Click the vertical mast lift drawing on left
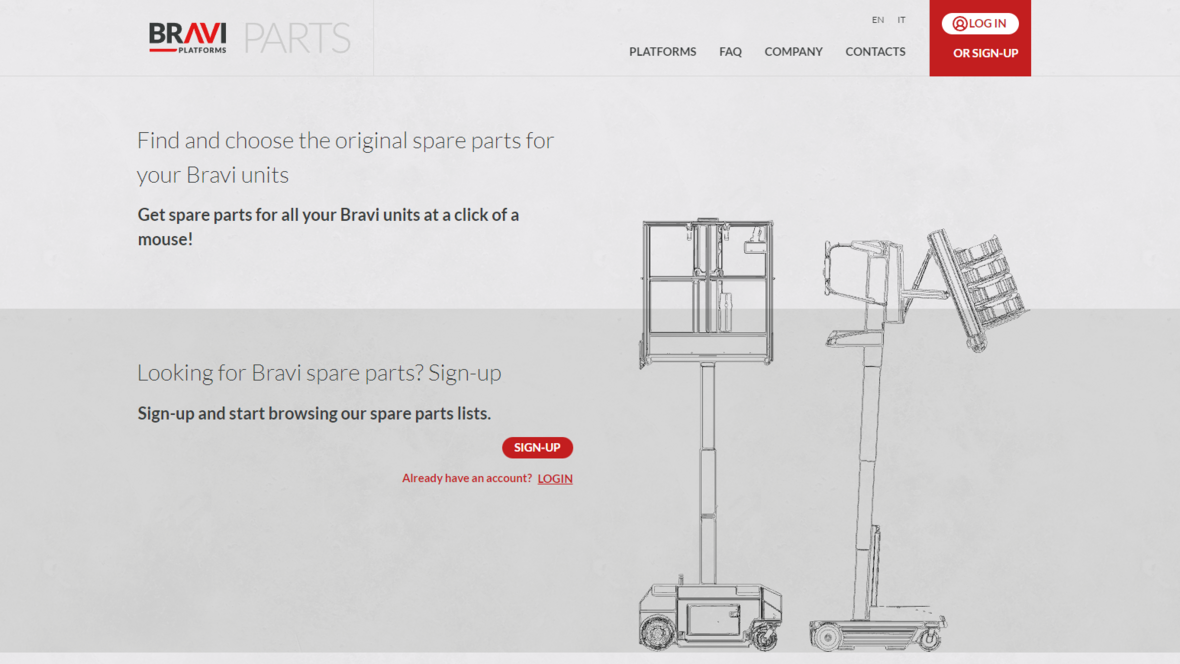This screenshot has height=664, width=1180. coord(709,434)
